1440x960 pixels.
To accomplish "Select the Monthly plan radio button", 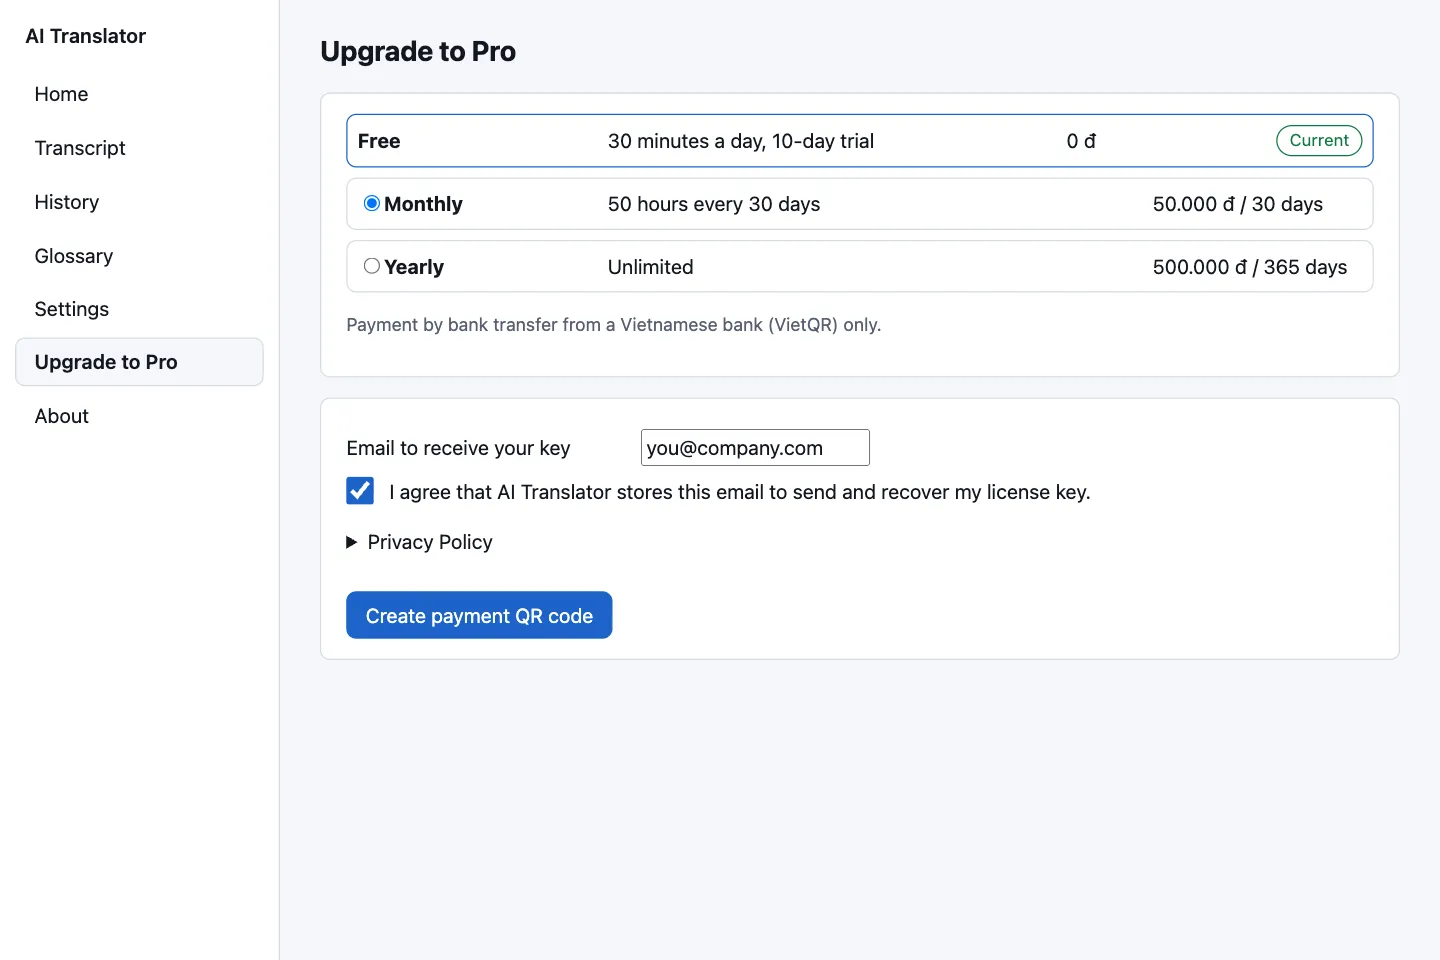I will [372, 204].
